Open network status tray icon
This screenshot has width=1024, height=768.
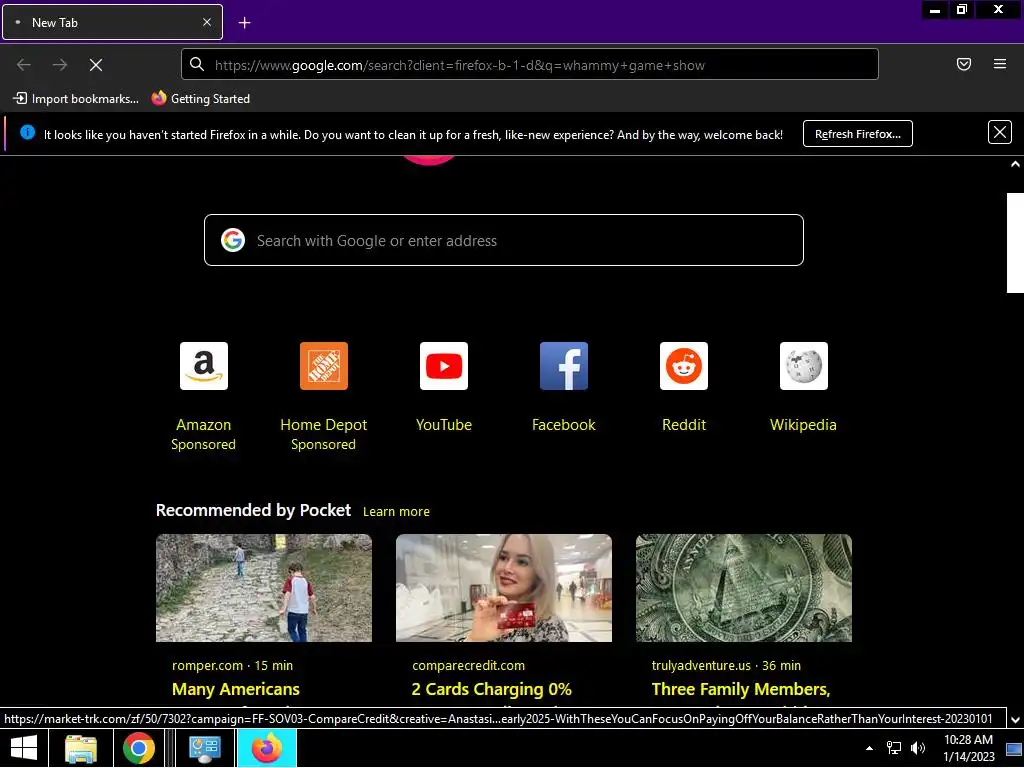(x=893, y=748)
